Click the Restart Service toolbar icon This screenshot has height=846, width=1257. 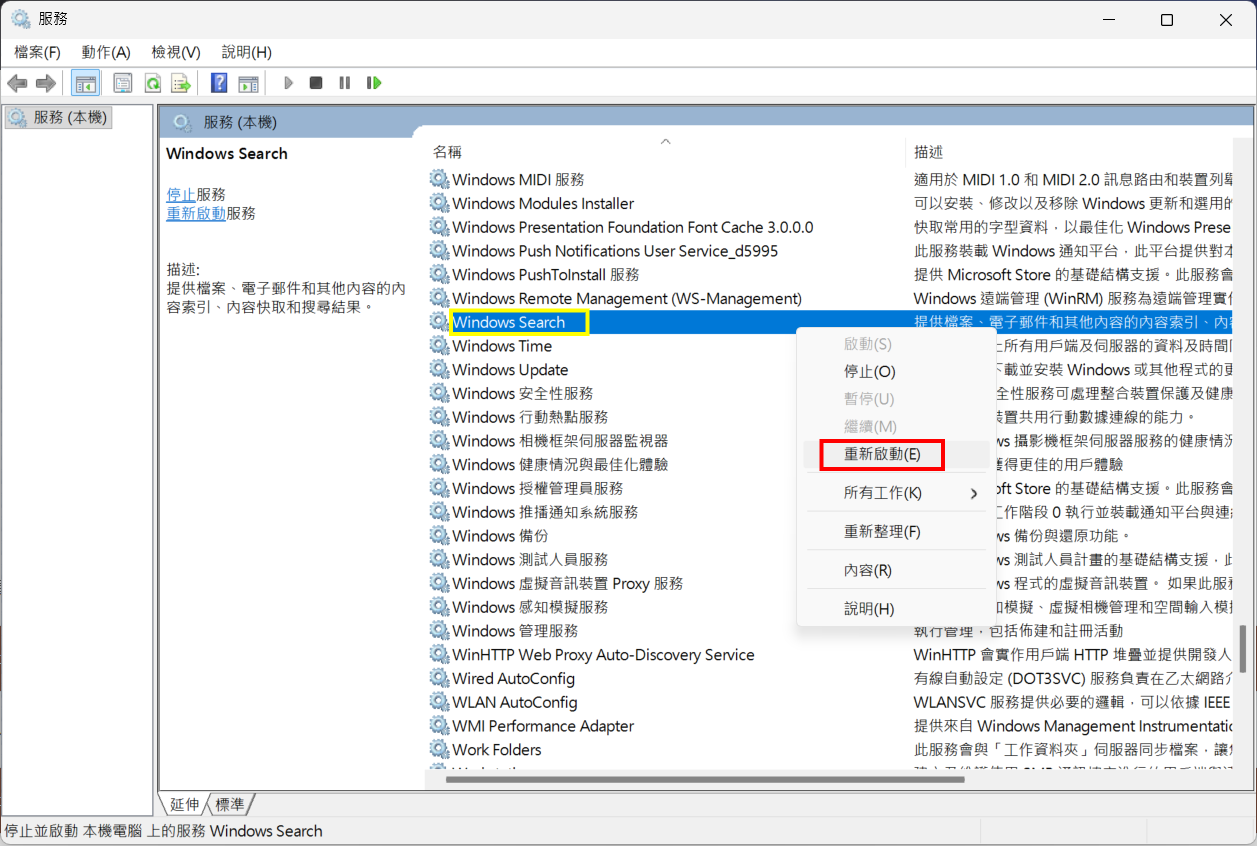374,83
